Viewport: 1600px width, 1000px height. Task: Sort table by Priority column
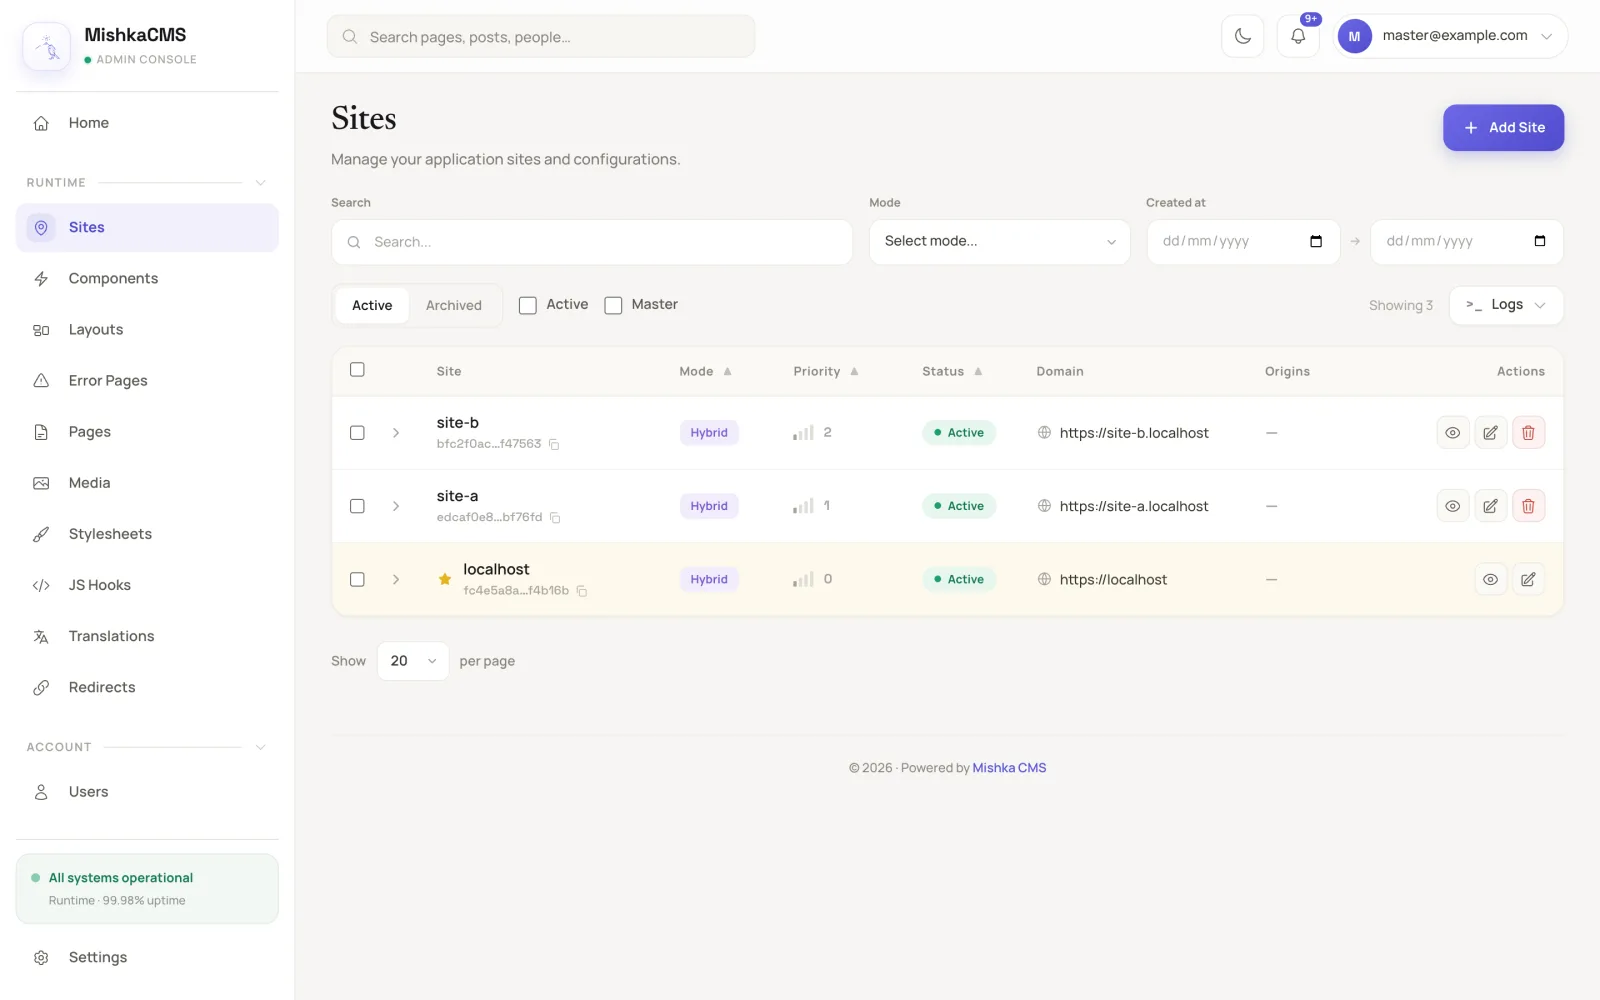pos(826,371)
